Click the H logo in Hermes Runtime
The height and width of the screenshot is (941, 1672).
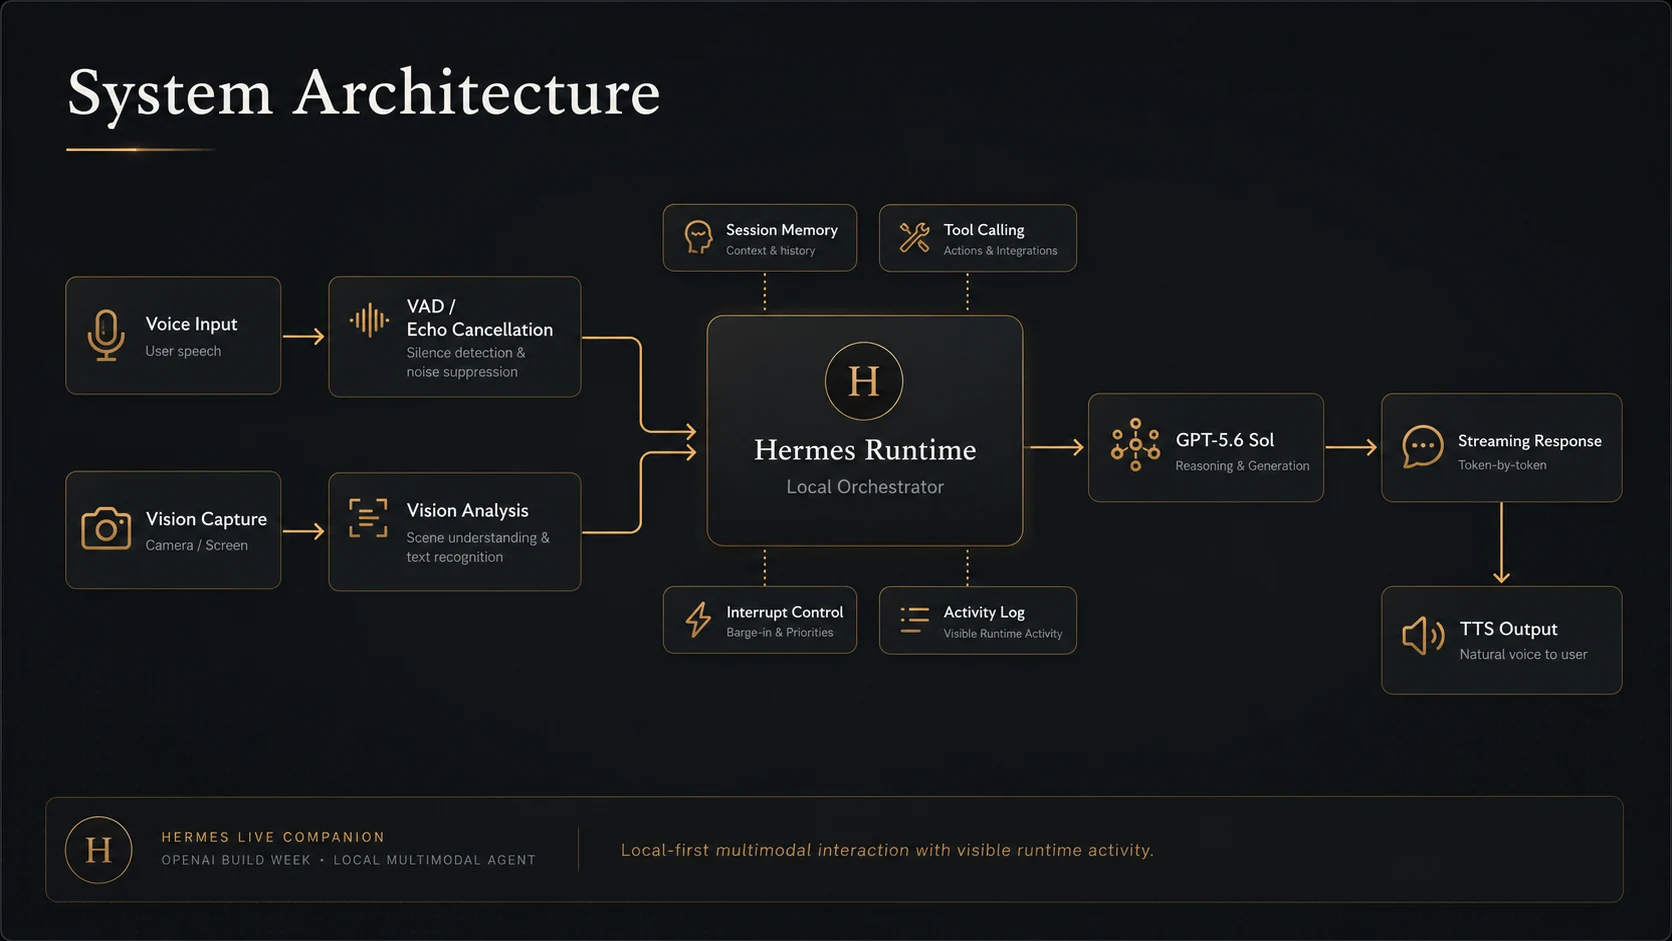(x=864, y=381)
